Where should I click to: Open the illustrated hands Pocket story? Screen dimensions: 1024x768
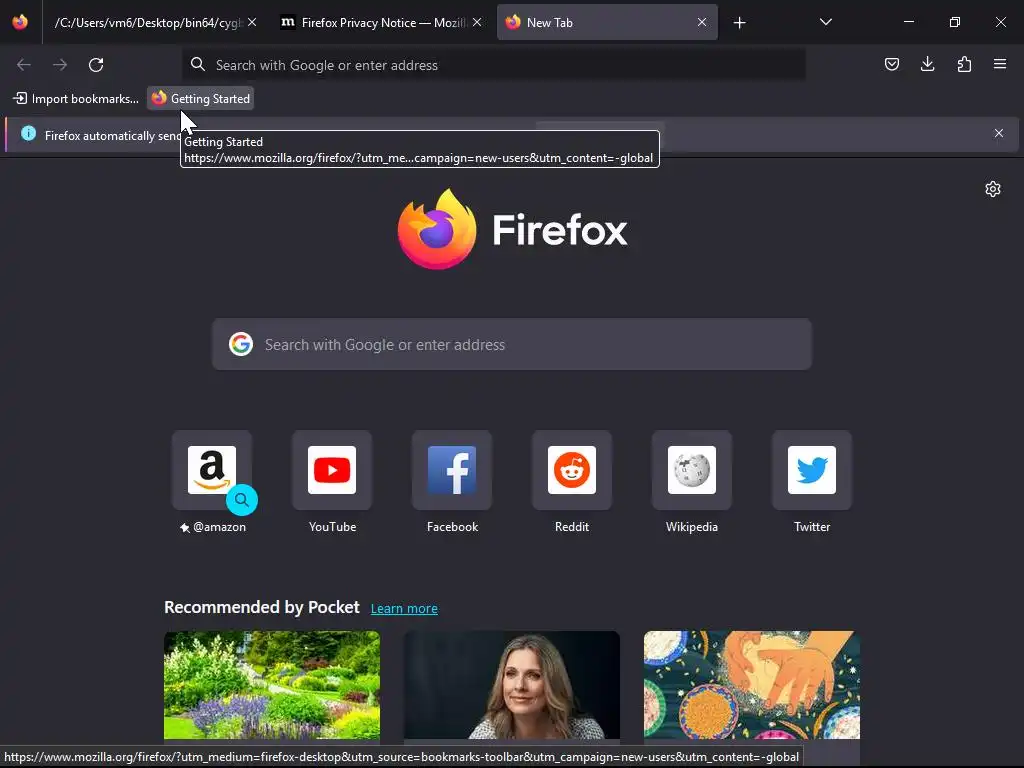[752, 685]
